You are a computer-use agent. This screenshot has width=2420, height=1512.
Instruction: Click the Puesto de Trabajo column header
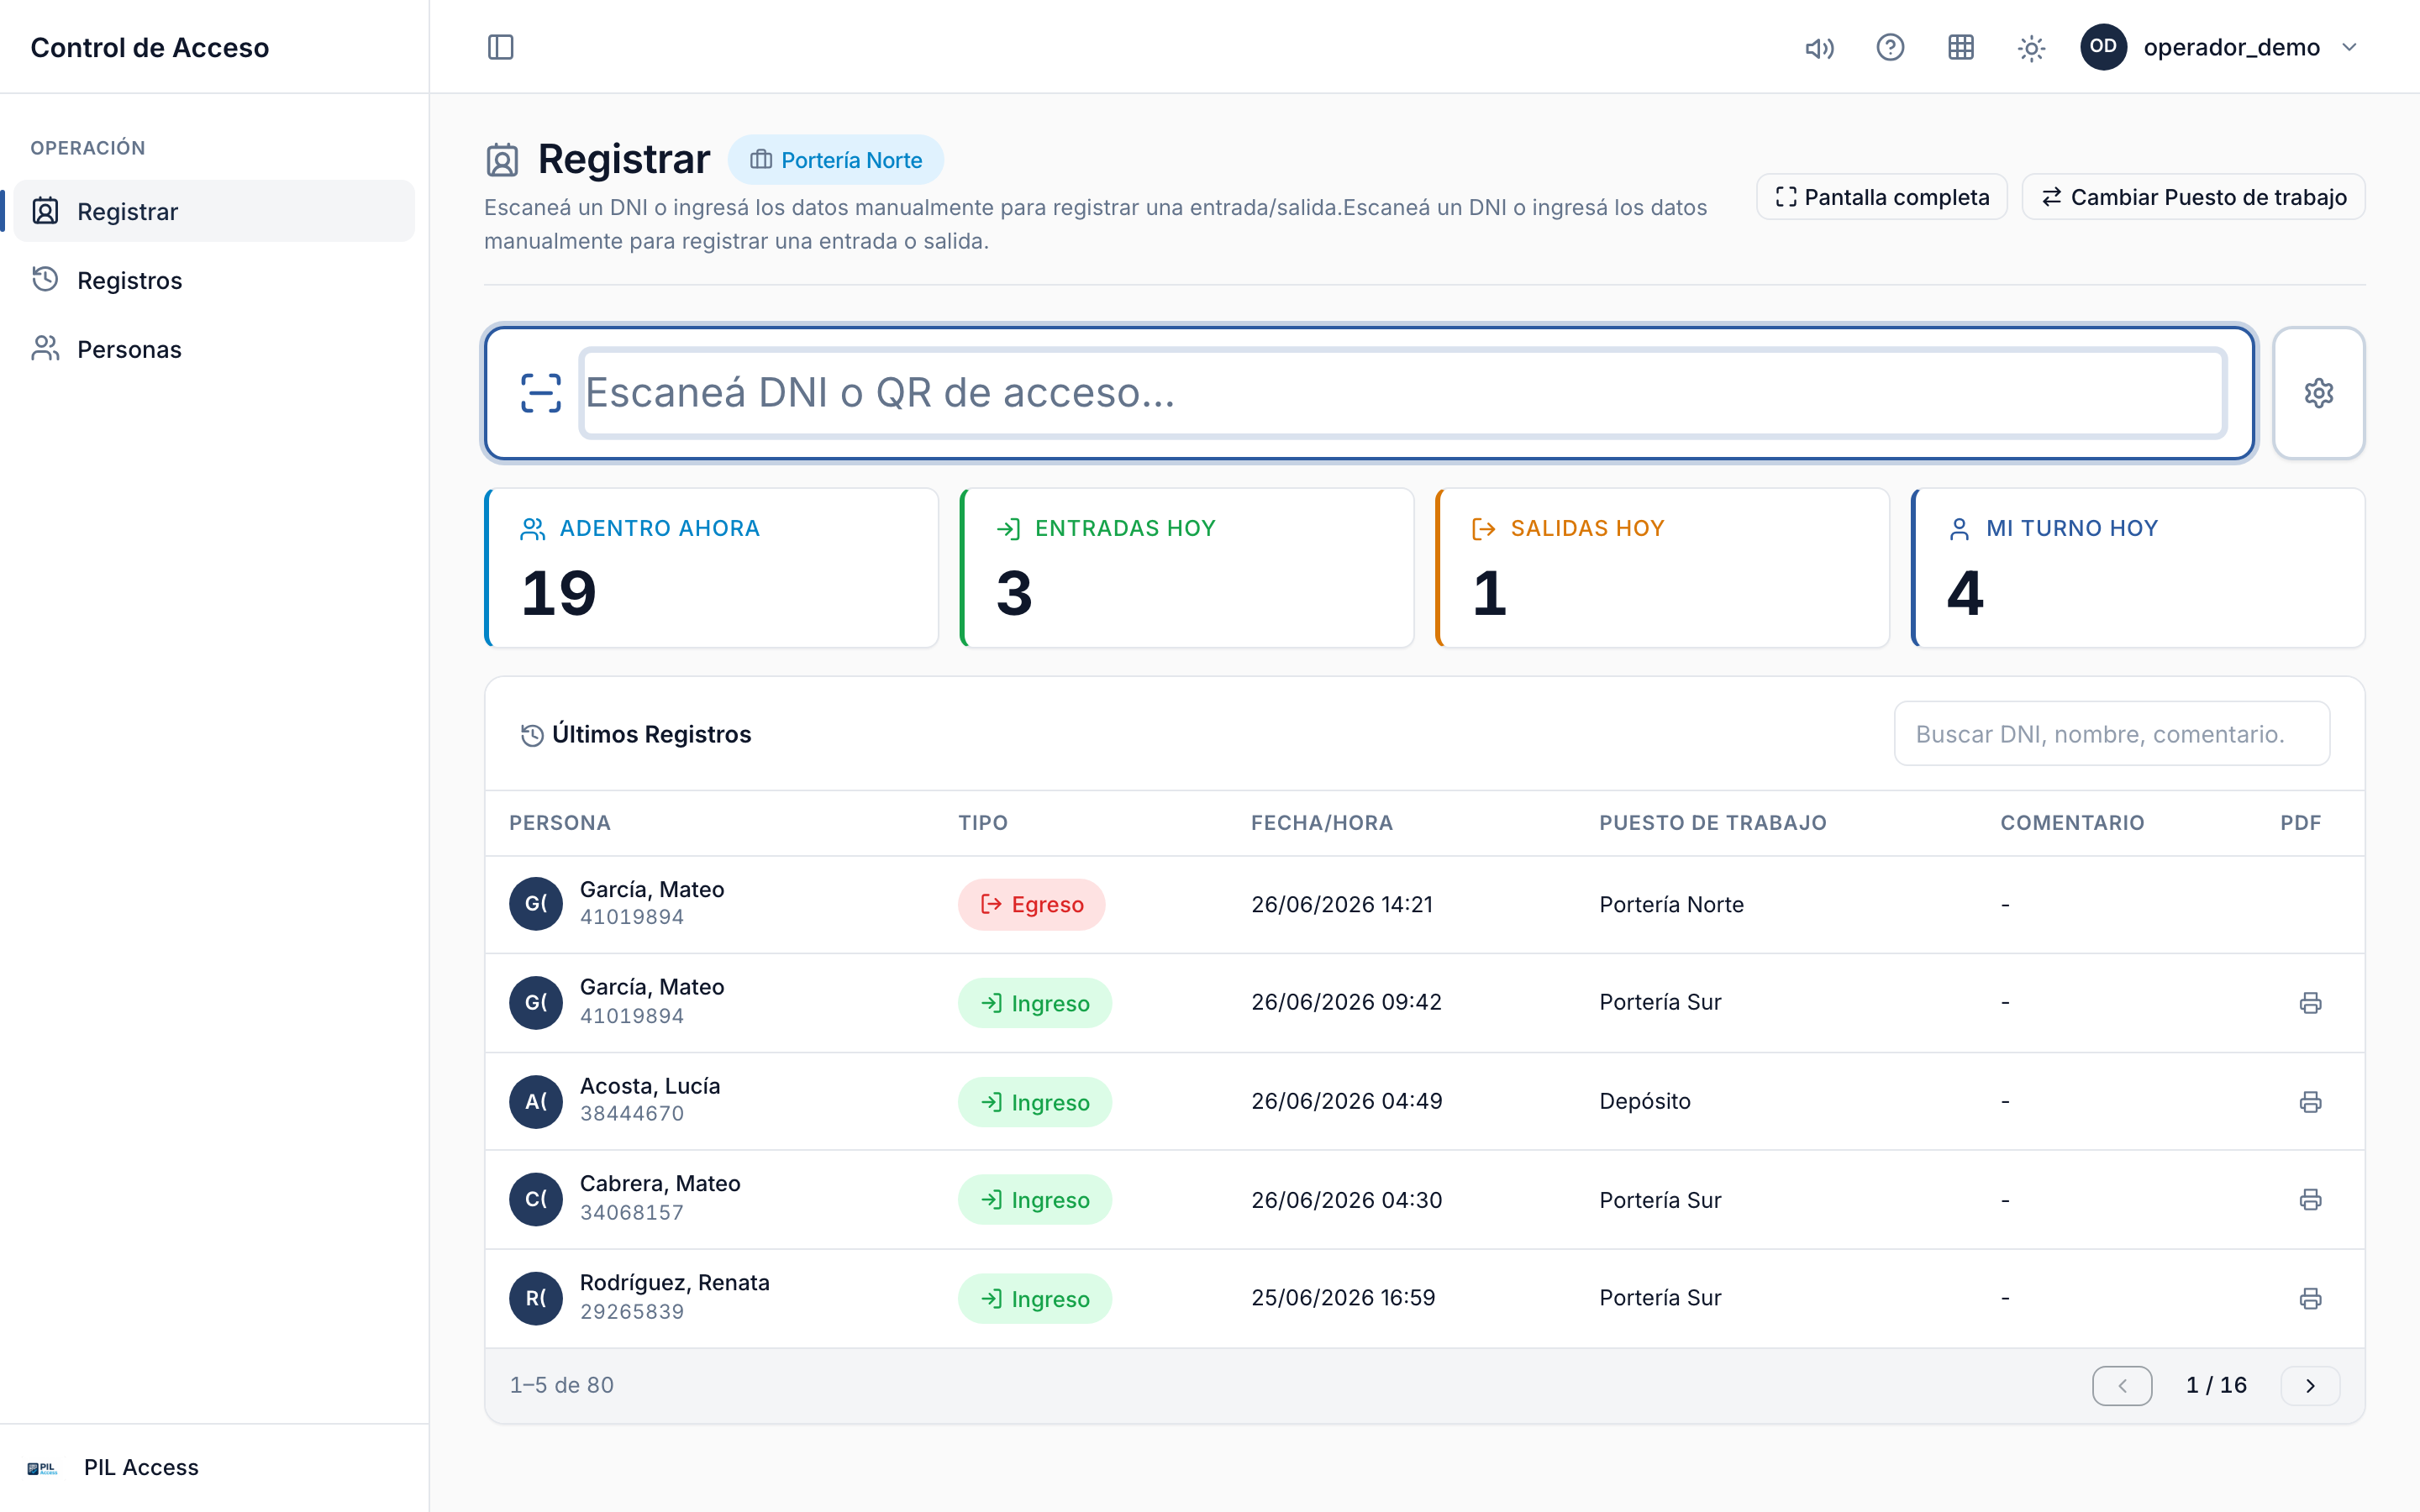[1713, 823]
